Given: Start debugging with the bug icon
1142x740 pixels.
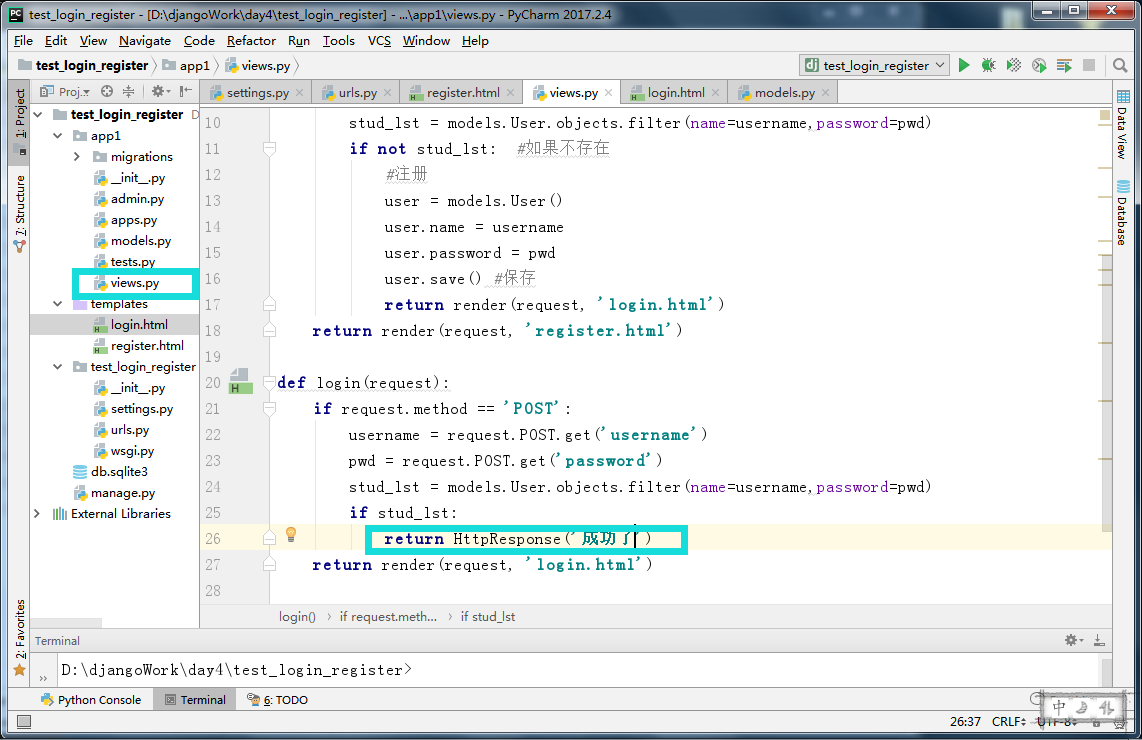Looking at the screenshot, I should [x=988, y=66].
